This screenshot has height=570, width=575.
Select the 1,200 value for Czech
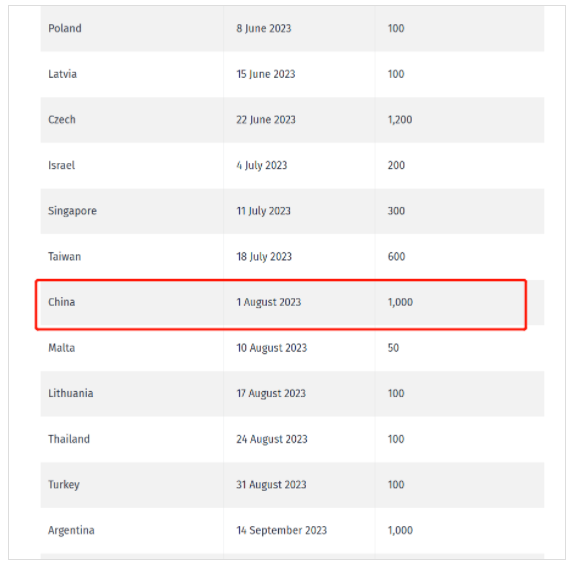pyautogui.click(x=400, y=120)
